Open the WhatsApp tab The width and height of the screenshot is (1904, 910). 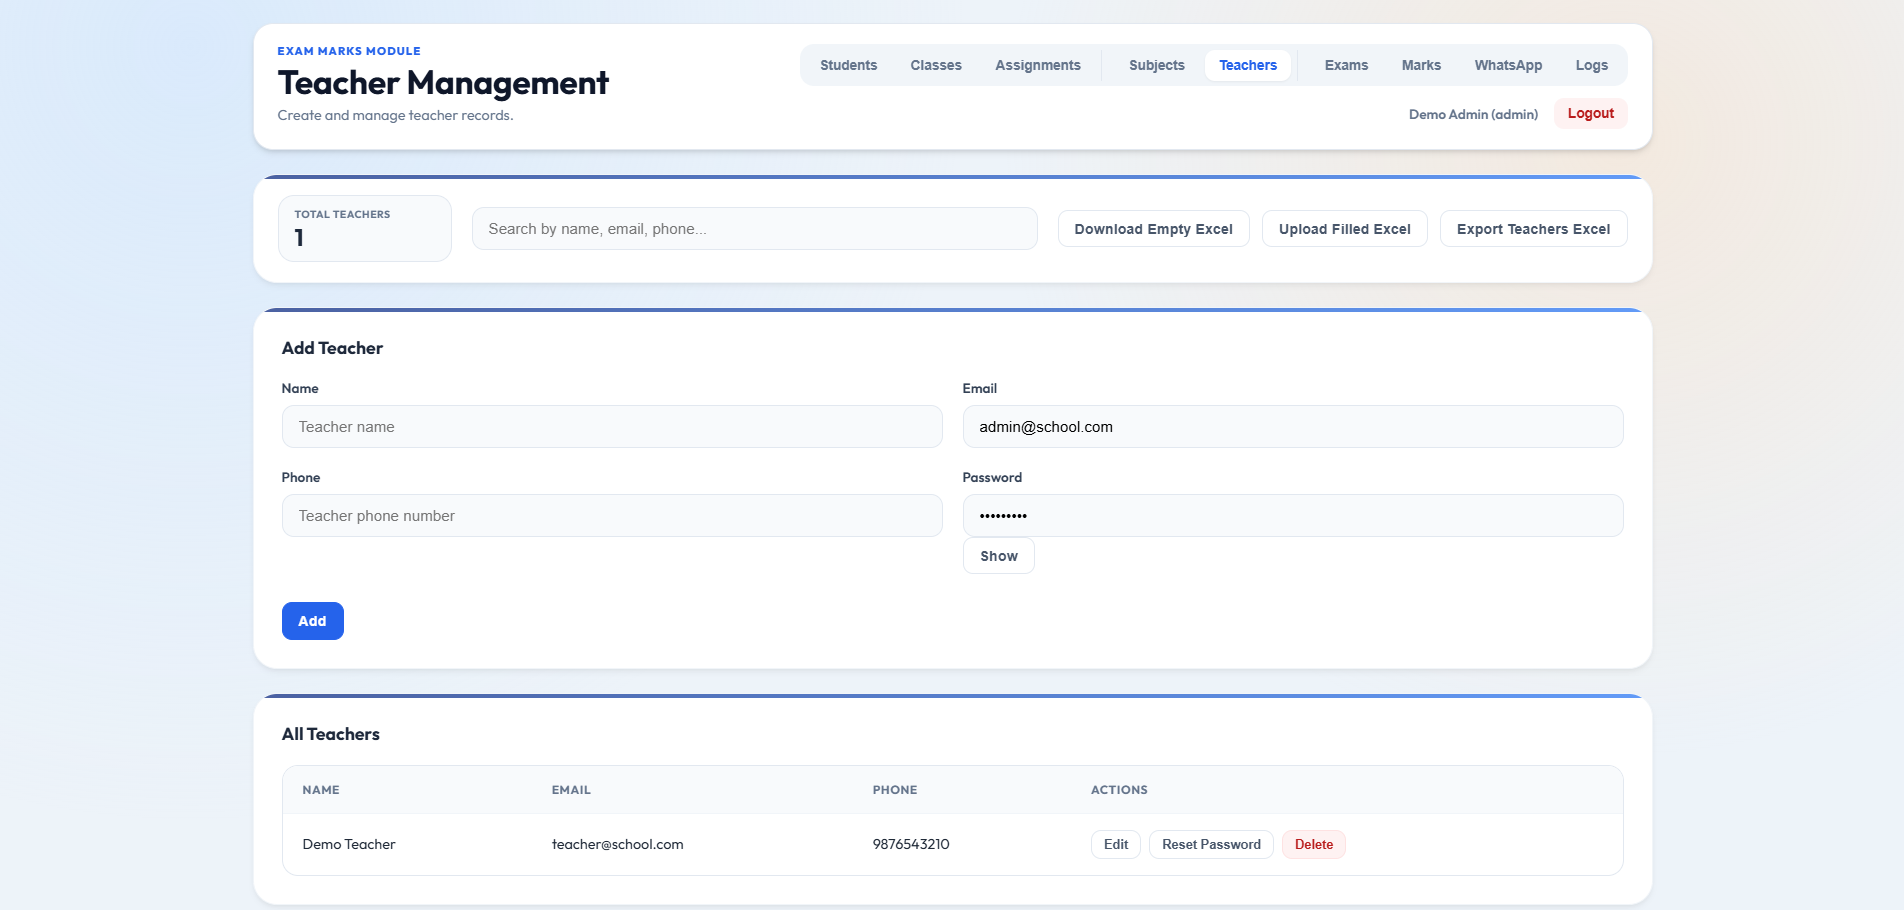point(1508,65)
